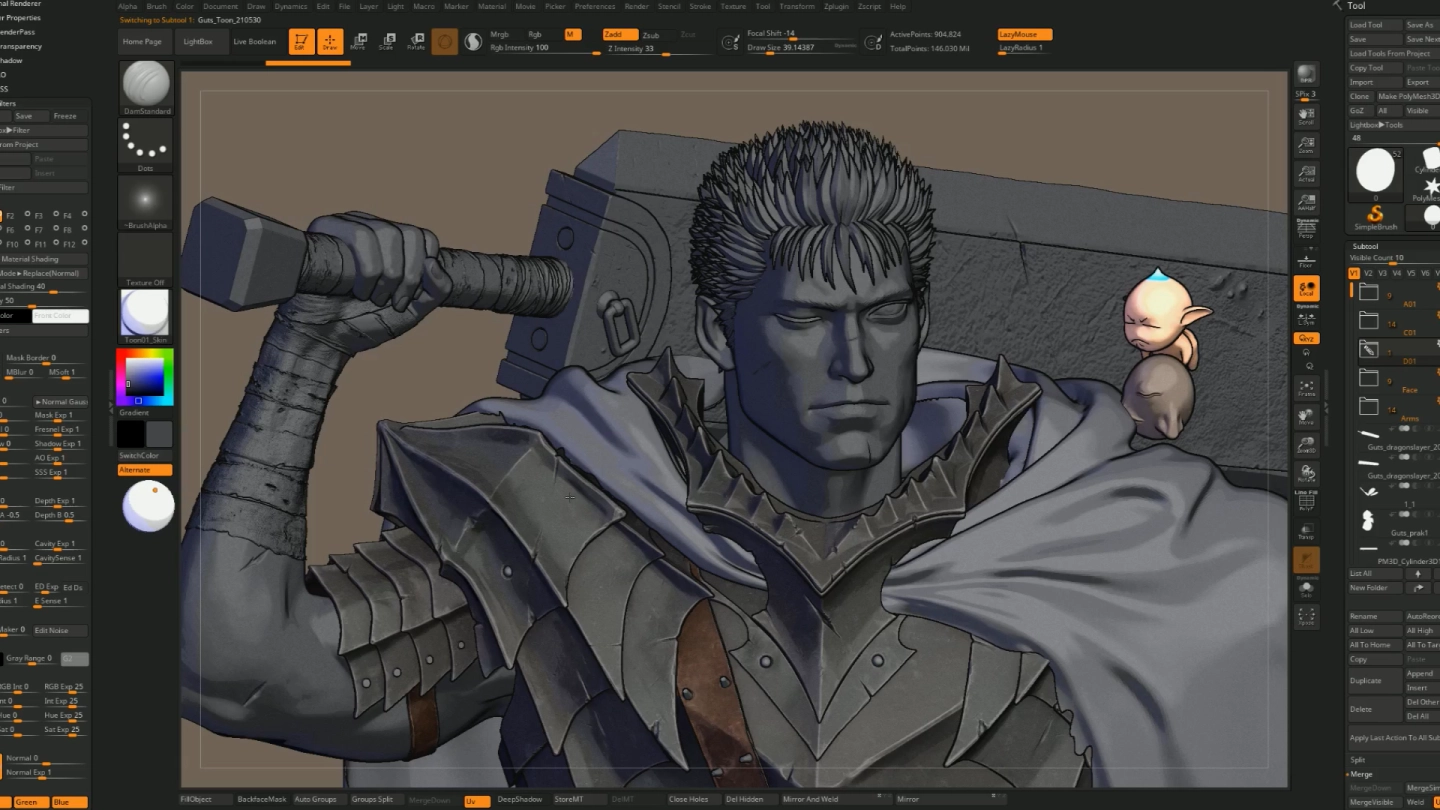Open the Zplugin menu

tap(836, 6)
